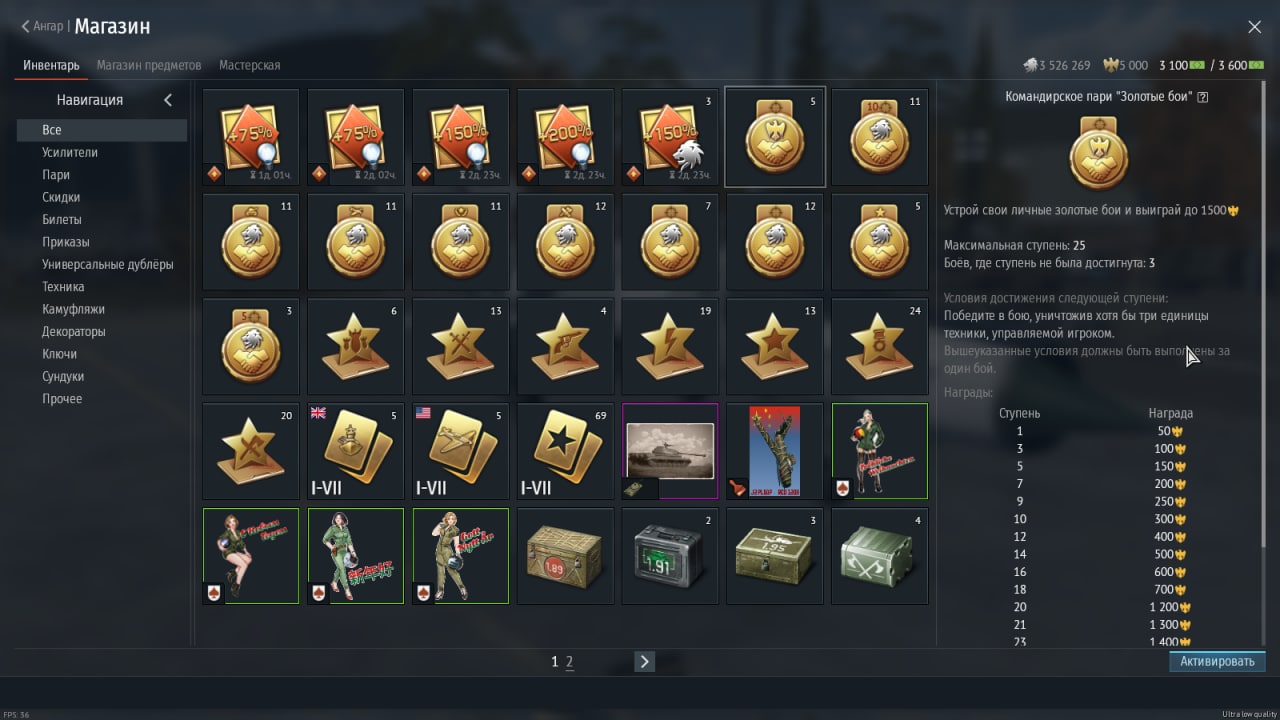Collapse the Навигация sidebar arrow
Image resolution: width=1280 pixels, height=720 pixels.
(x=168, y=100)
